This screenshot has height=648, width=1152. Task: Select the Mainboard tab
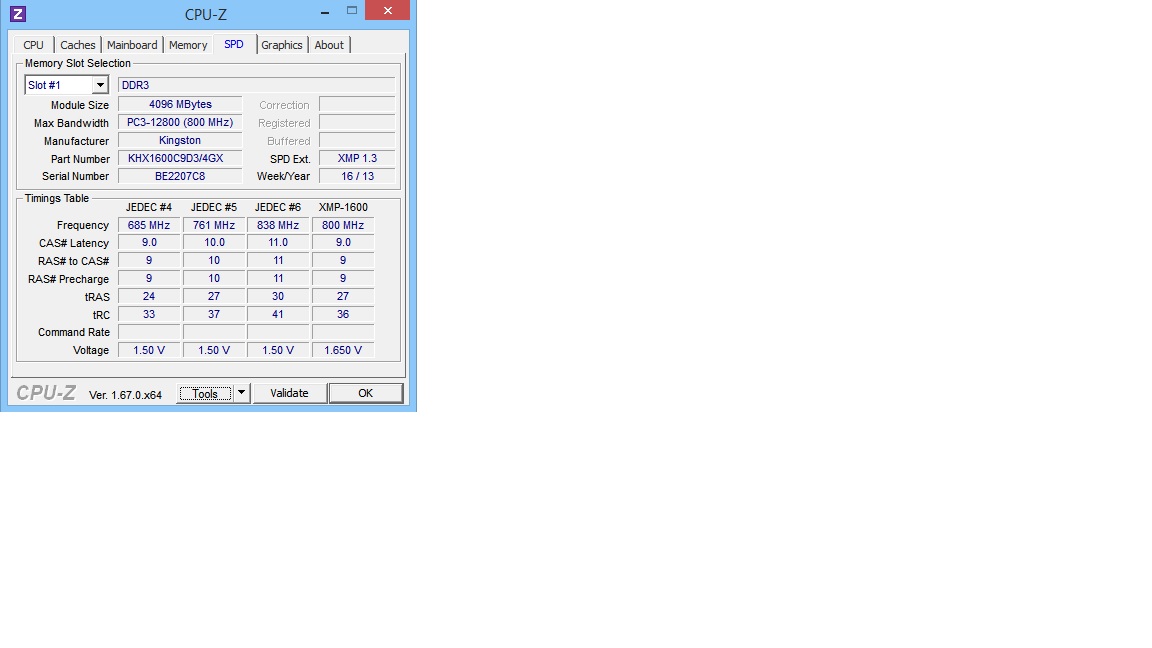tap(132, 45)
